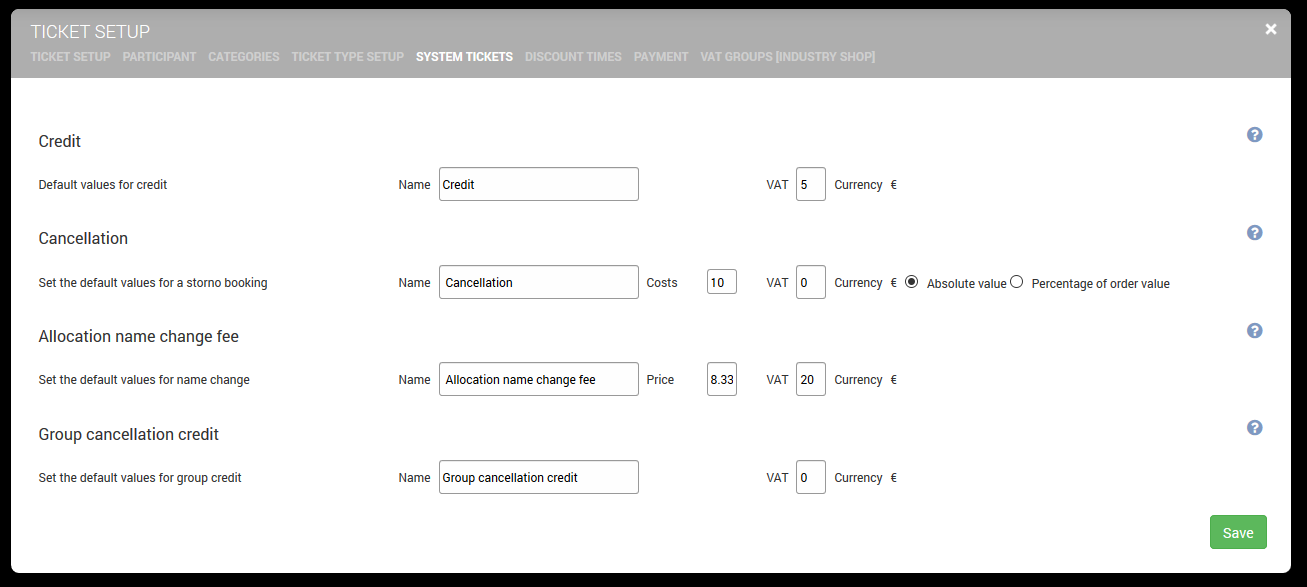Edit Allocation name change fee name field
1307x587 pixels.
pos(539,379)
